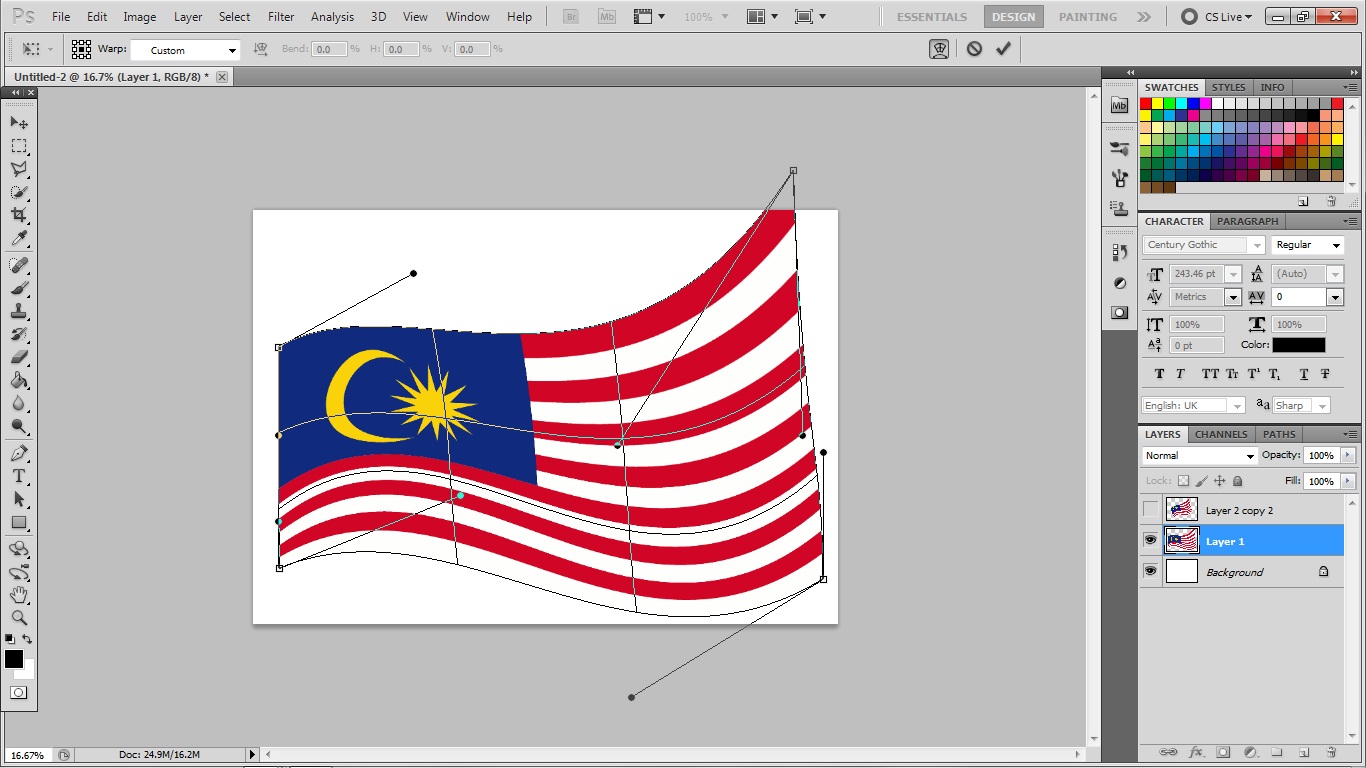Click the tracking value field showing 0
Image resolution: width=1366 pixels, height=768 pixels.
pyautogui.click(x=1299, y=297)
